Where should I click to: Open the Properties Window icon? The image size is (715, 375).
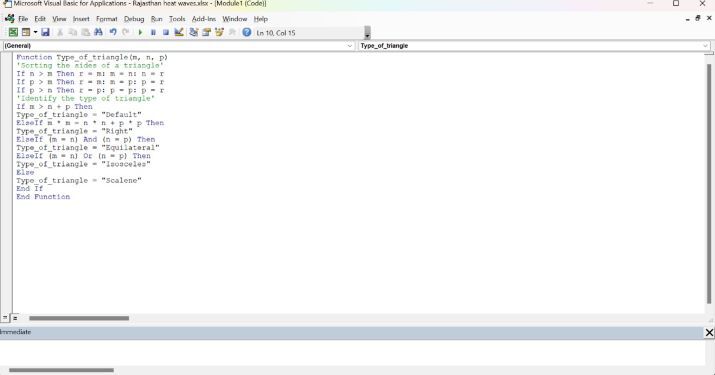(x=207, y=32)
